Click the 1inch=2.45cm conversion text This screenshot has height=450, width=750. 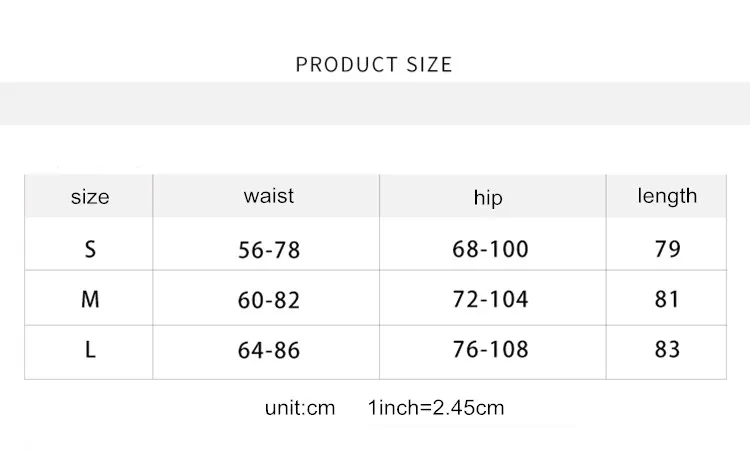[436, 408]
